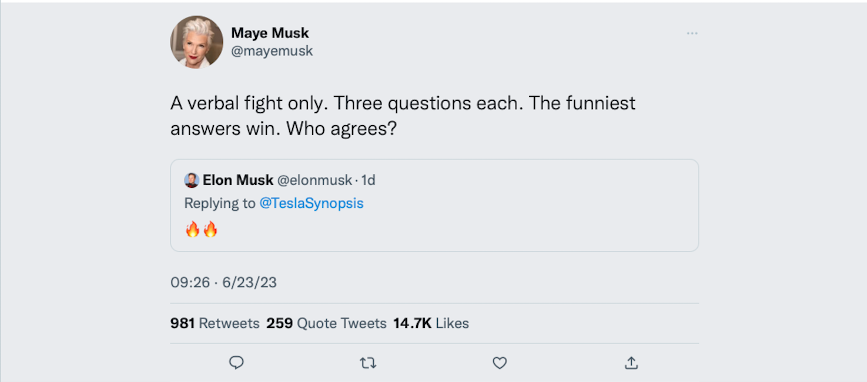Click the 09:26 · 6/23/23 timestamp
This screenshot has width=867, height=382.
point(223,283)
